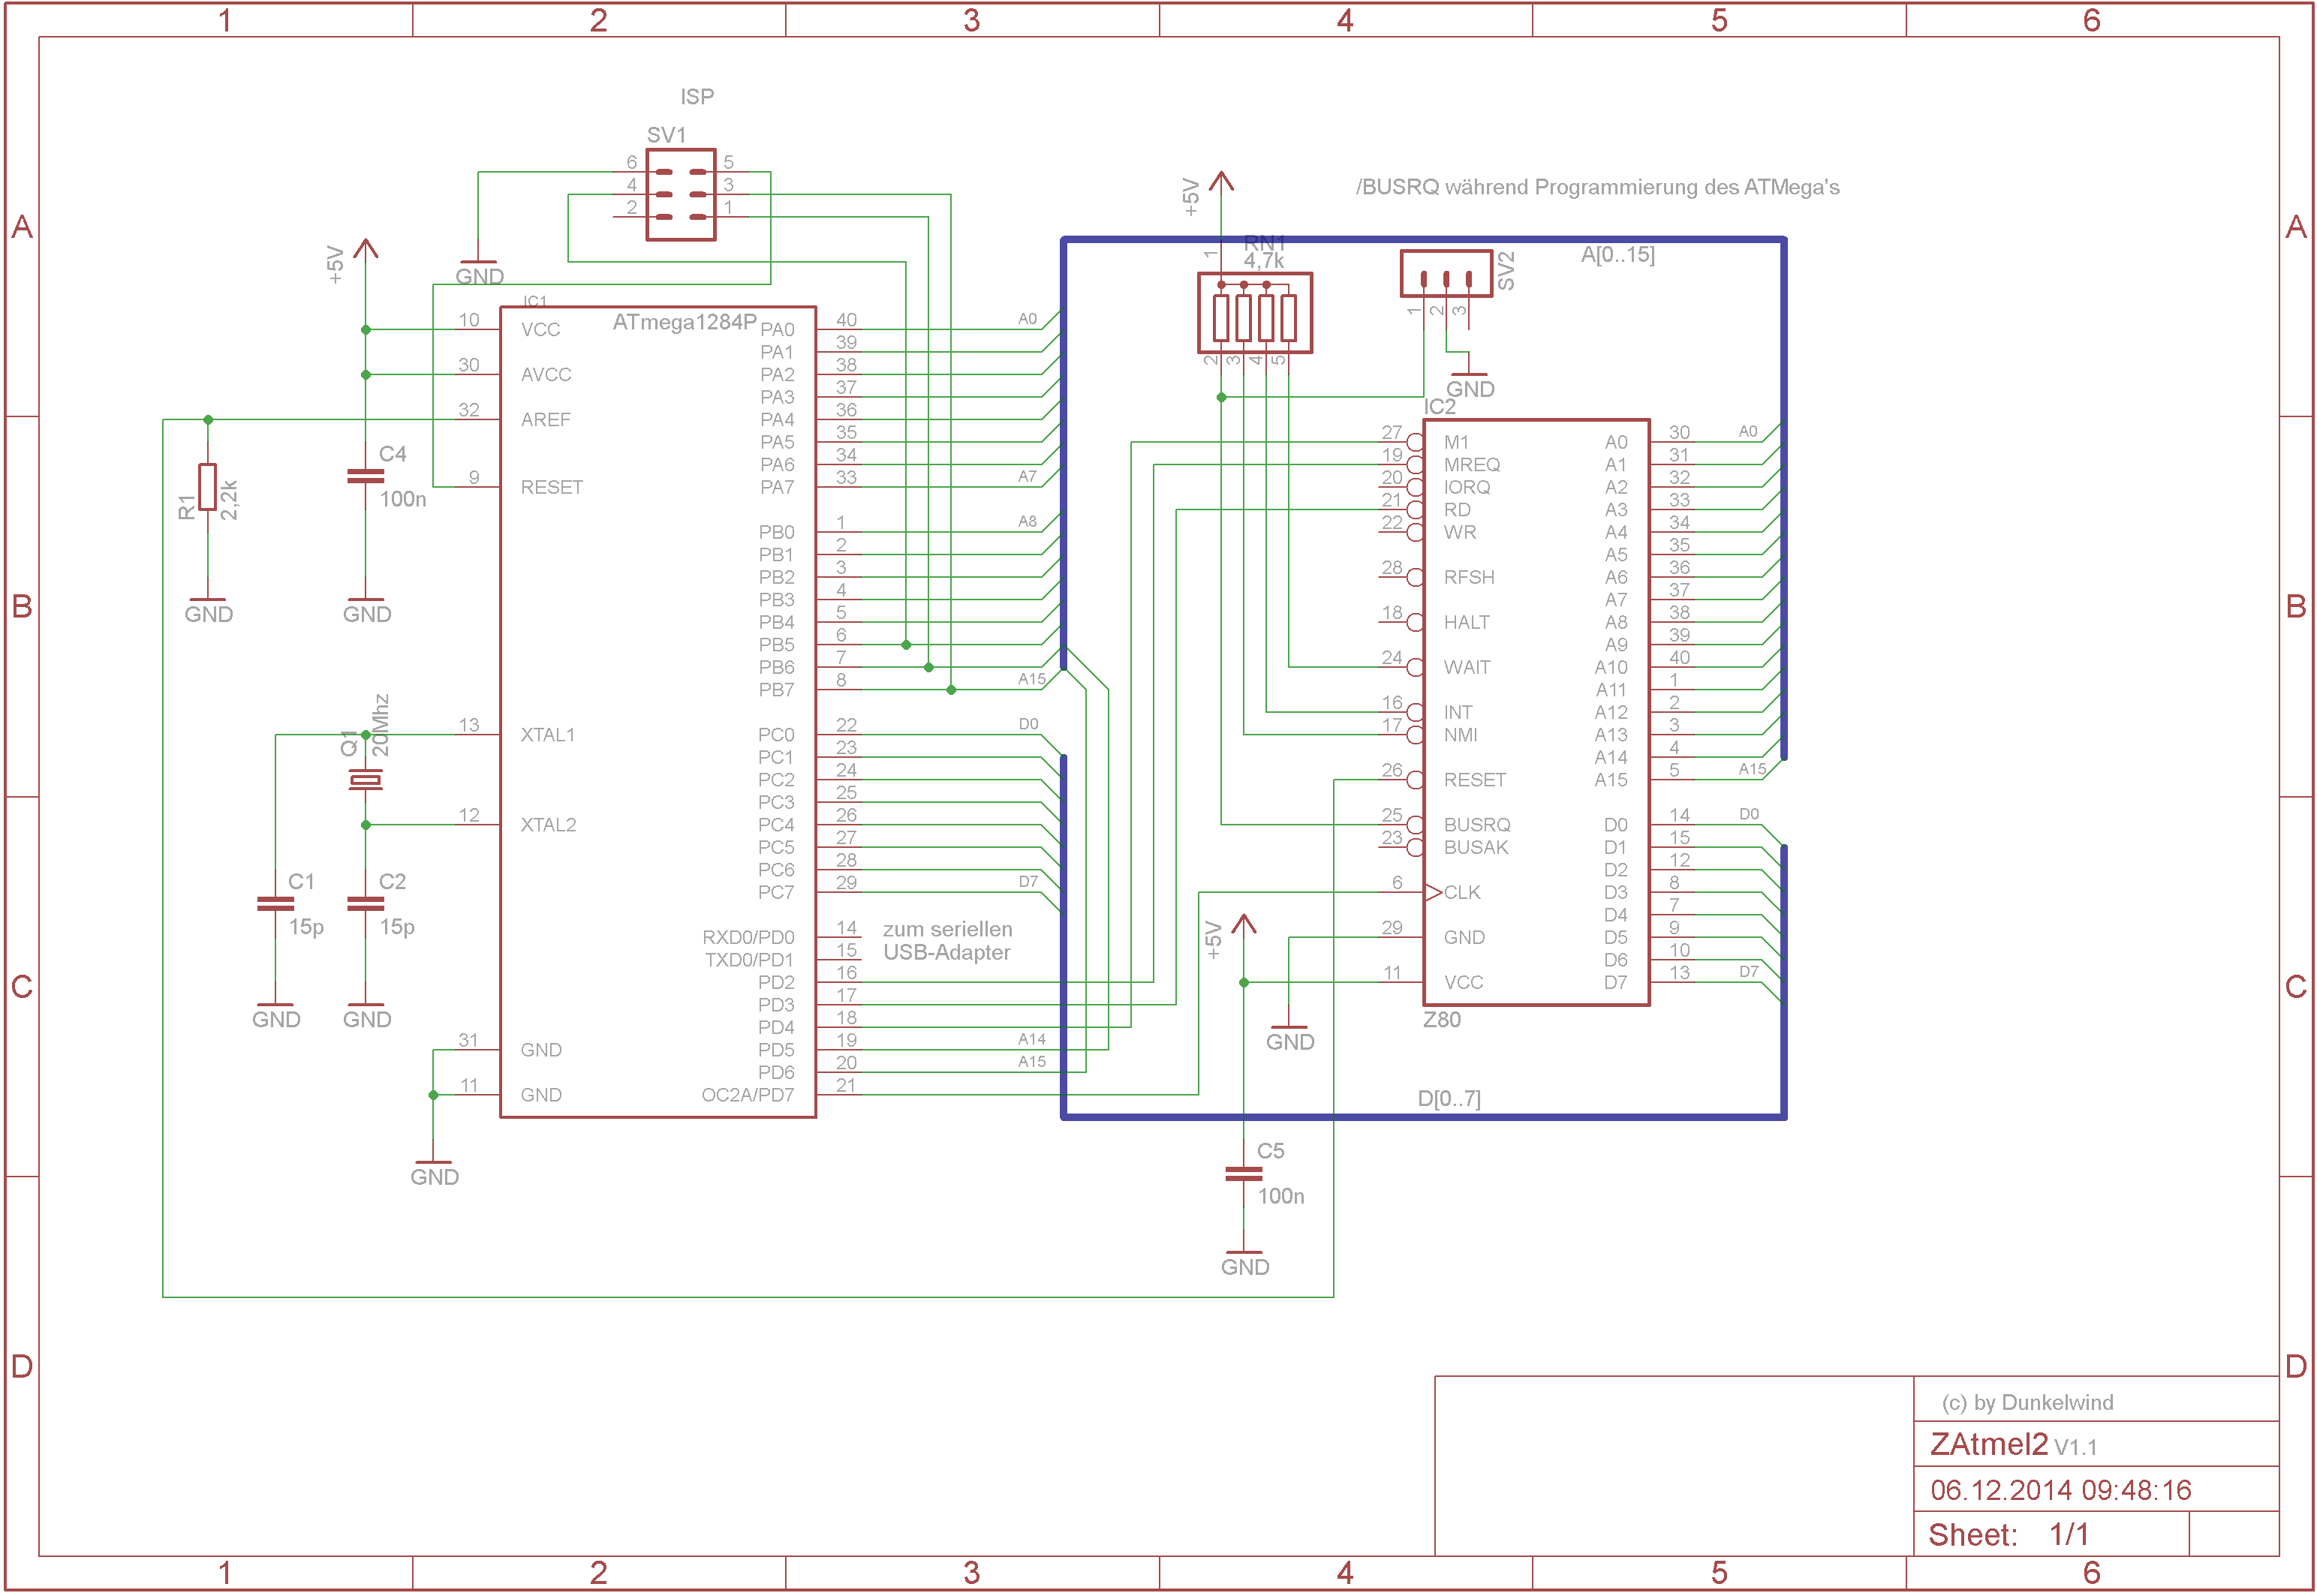Click the OC2A/PD7 pin label

point(747,1095)
